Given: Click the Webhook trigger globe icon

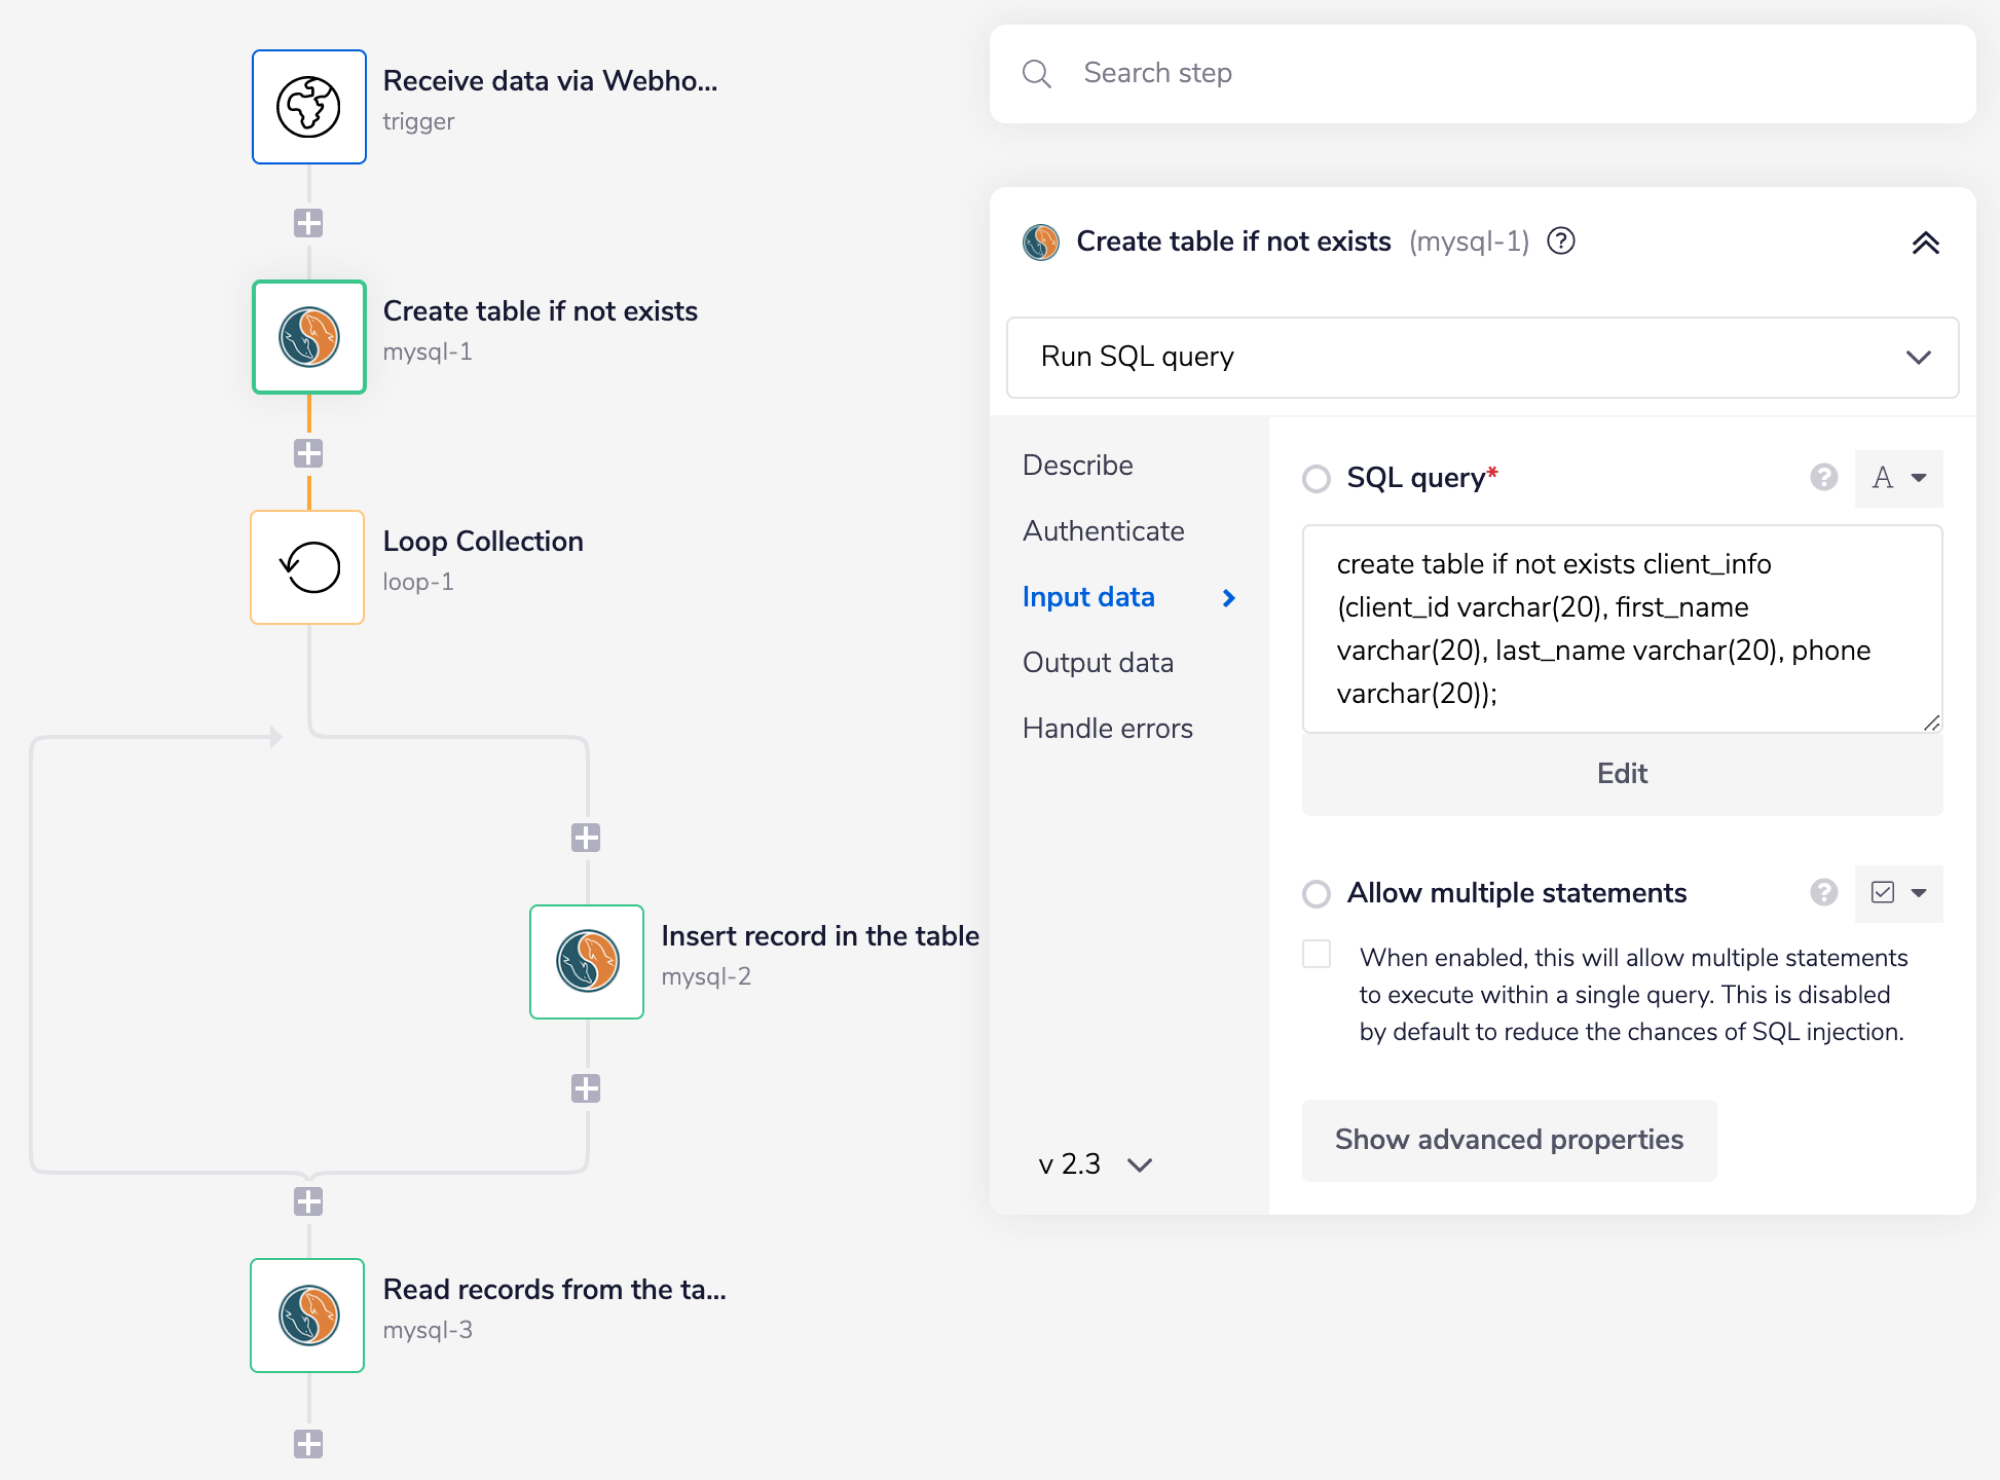Looking at the screenshot, I should [308, 107].
